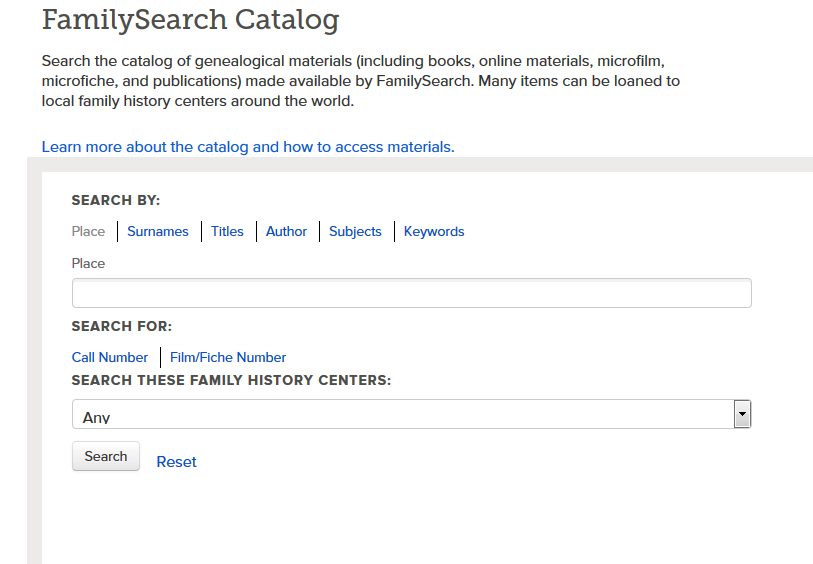813x564 pixels.
Task: Reset the catalog search form
Action: (176, 462)
